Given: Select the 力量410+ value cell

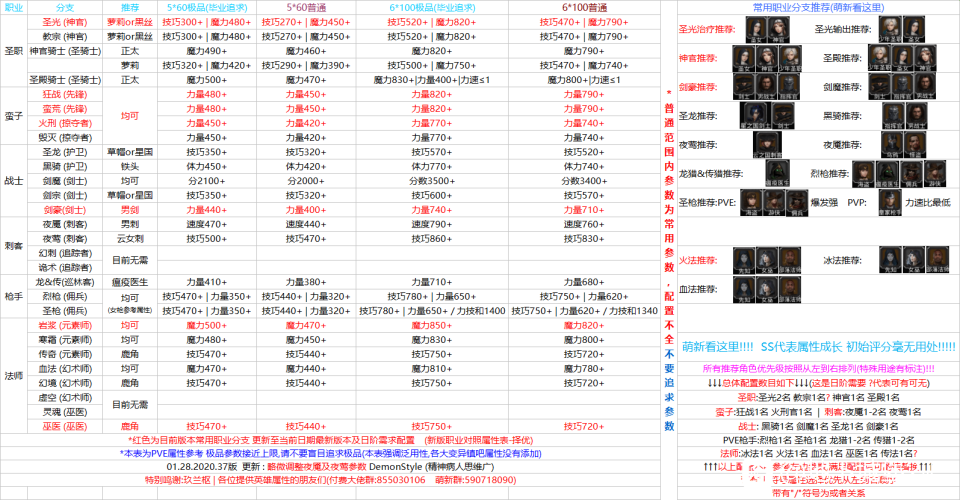Looking at the screenshot, I should point(207,282).
